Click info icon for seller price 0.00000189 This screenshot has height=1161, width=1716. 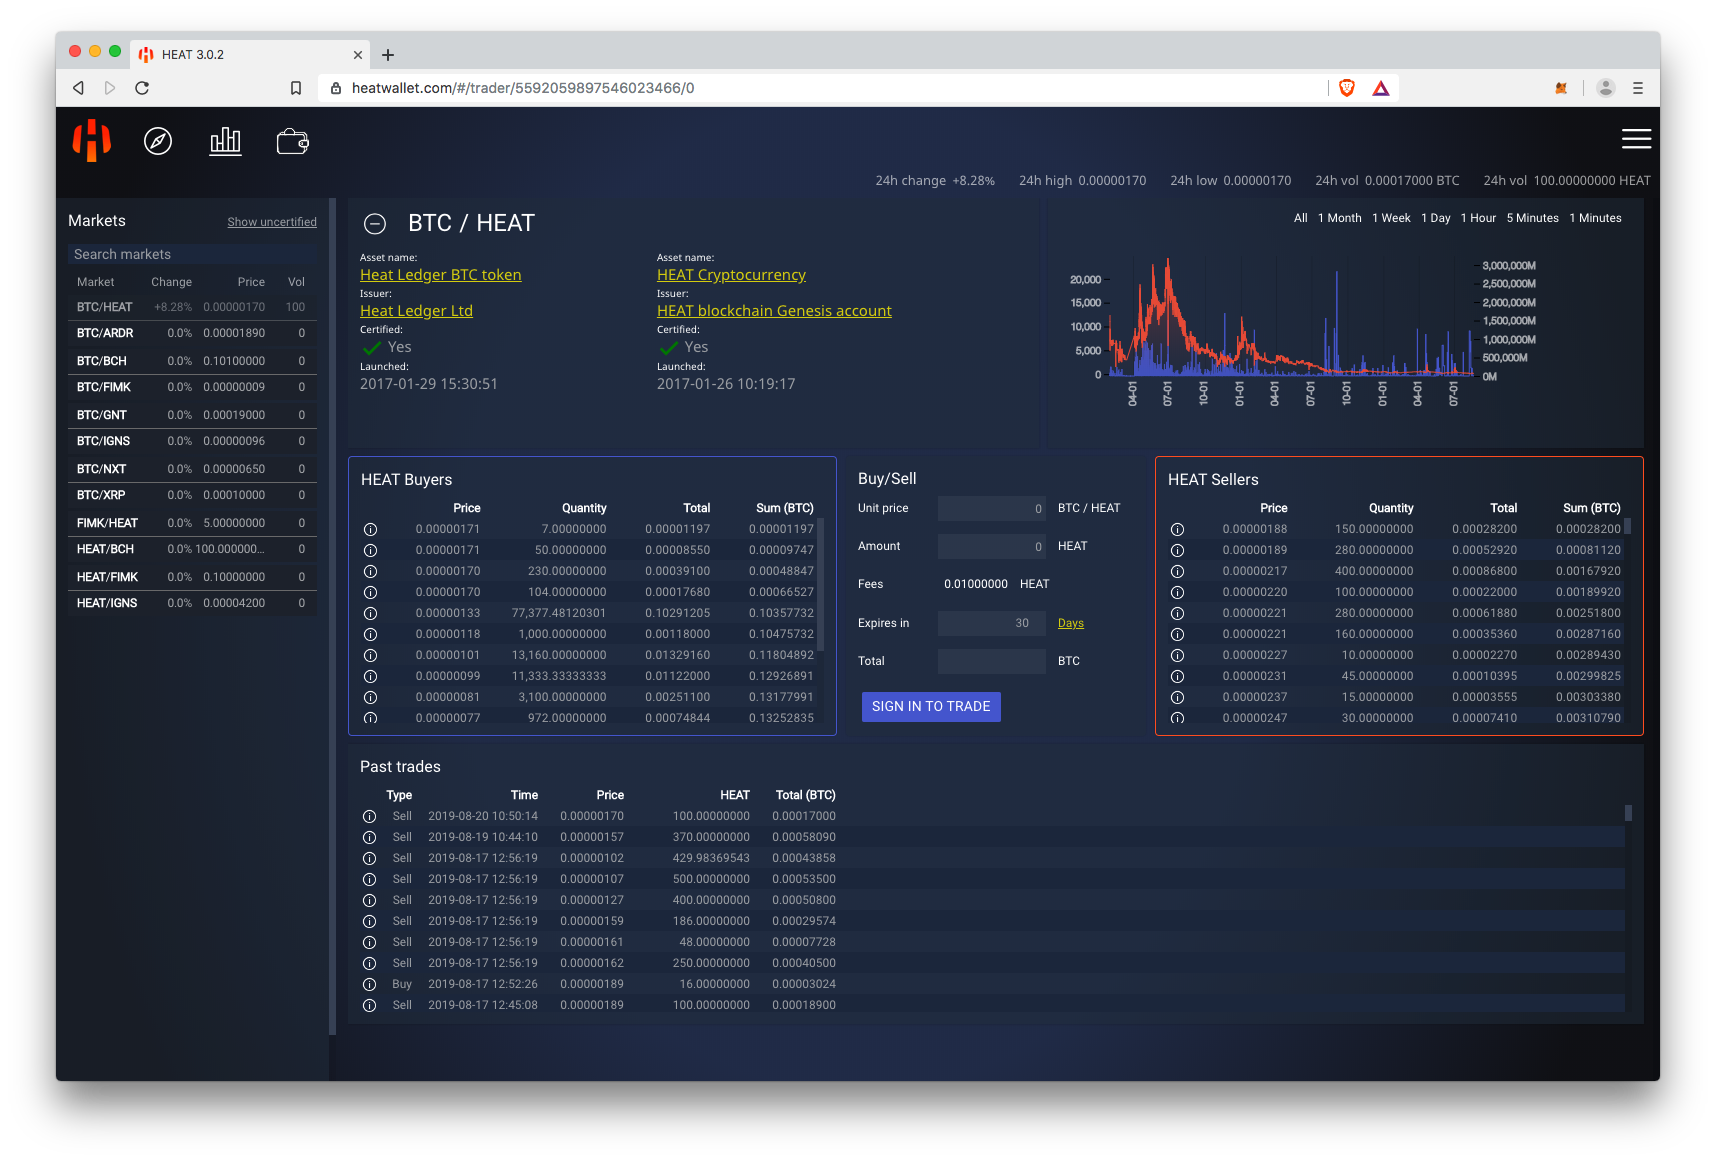coord(1177,550)
